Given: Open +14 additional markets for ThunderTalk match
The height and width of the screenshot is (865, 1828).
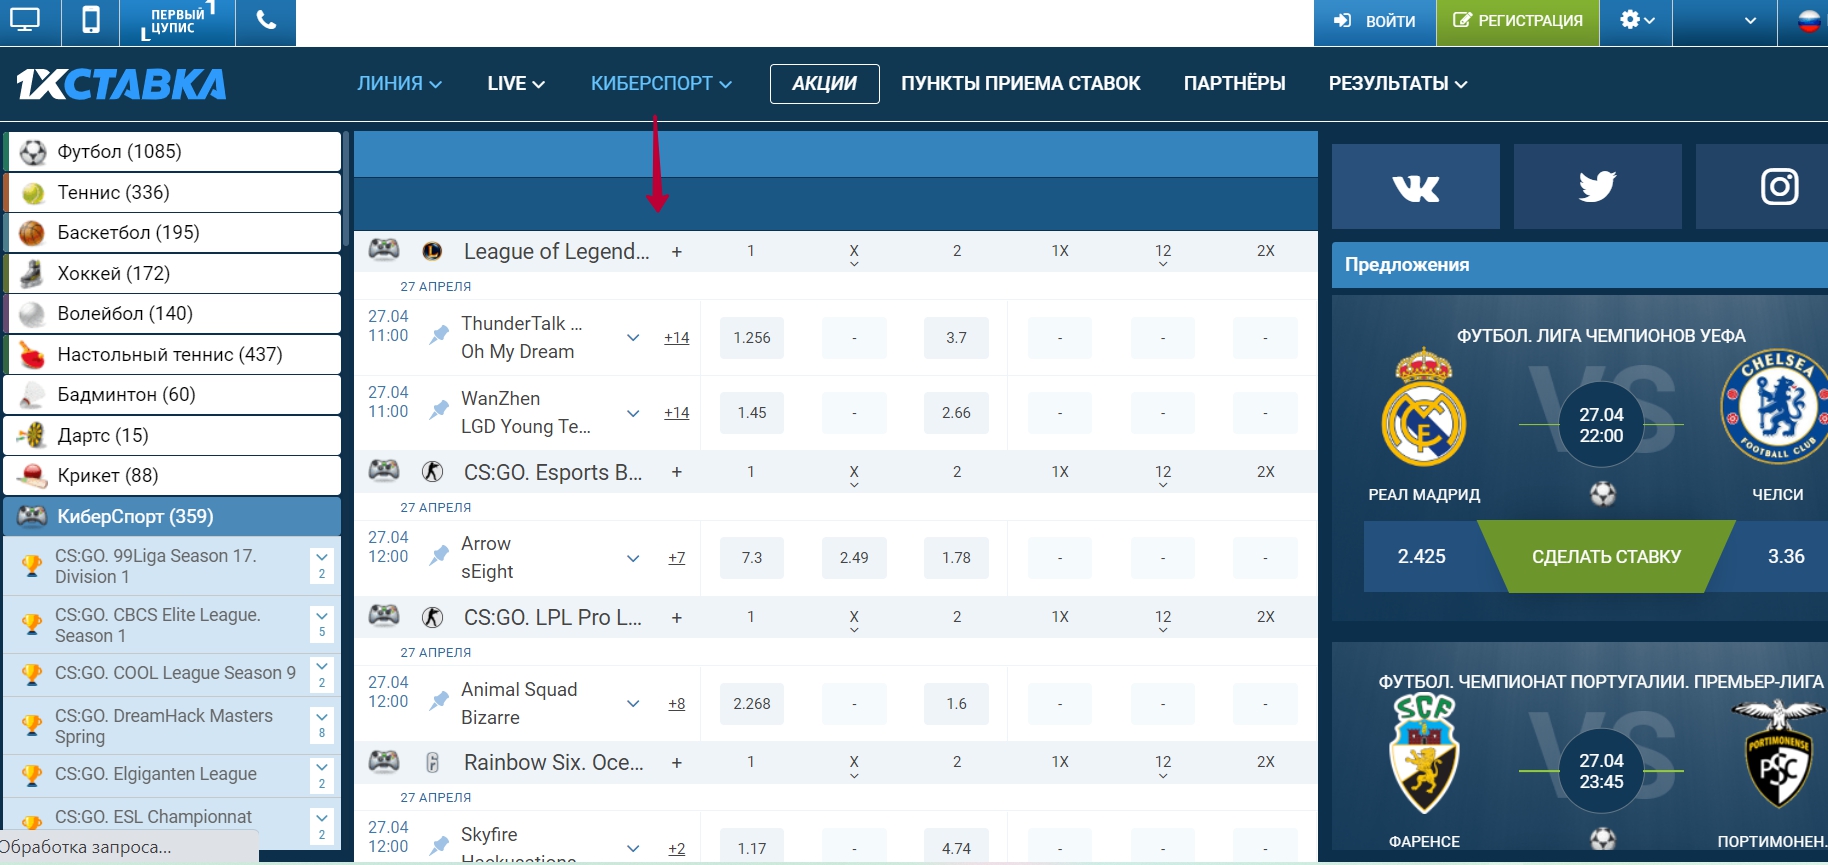Looking at the screenshot, I should [676, 338].
